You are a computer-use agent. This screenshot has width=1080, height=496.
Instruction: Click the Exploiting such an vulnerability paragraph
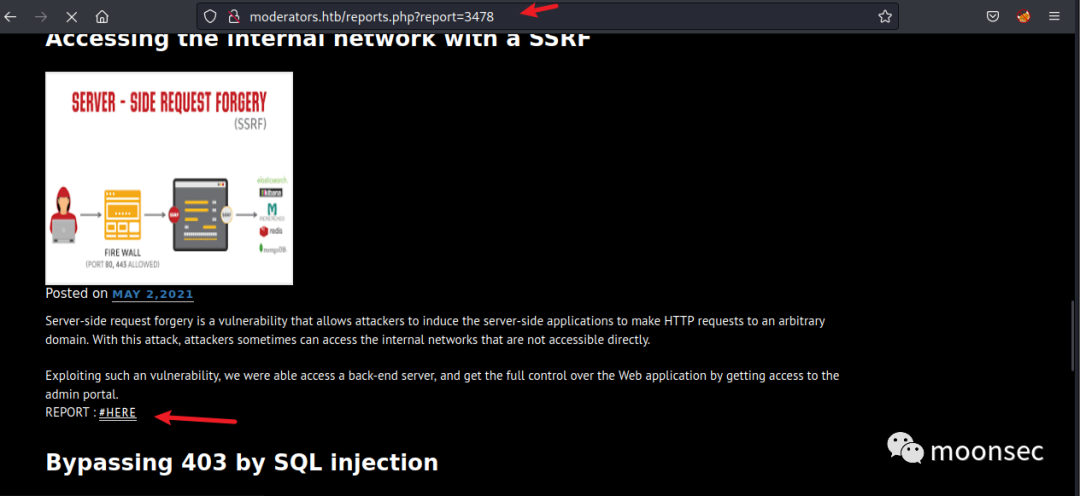442,385
